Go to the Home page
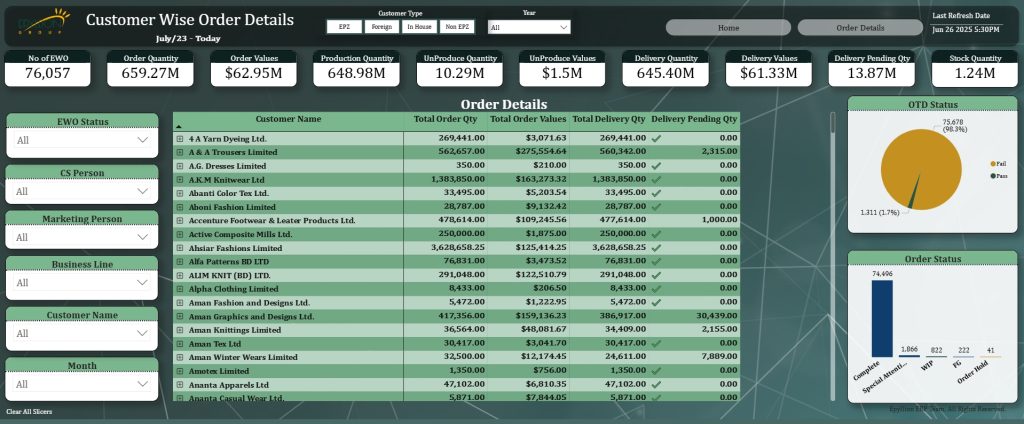Image resolution: width=1024 pixels, height=424 pixels. pyautogui.click(x=728, y=28)
